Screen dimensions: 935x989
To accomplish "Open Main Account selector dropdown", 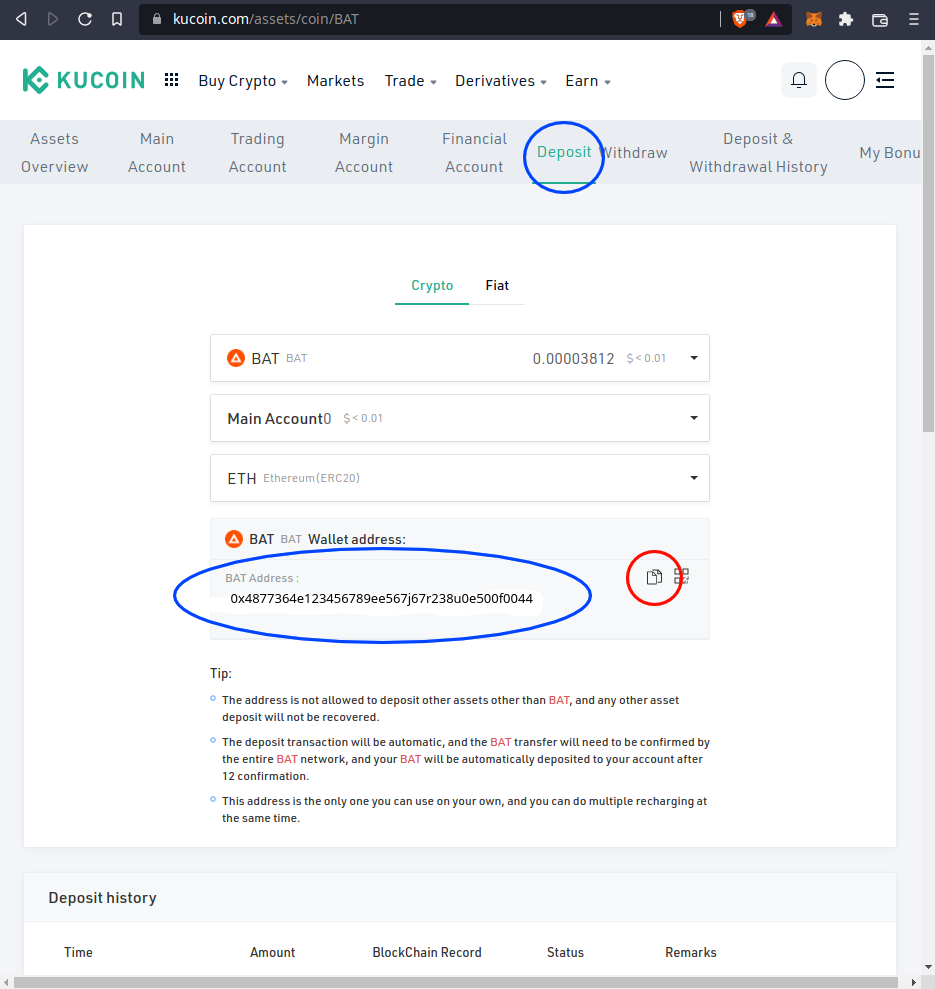I will (x=460, y=418).
